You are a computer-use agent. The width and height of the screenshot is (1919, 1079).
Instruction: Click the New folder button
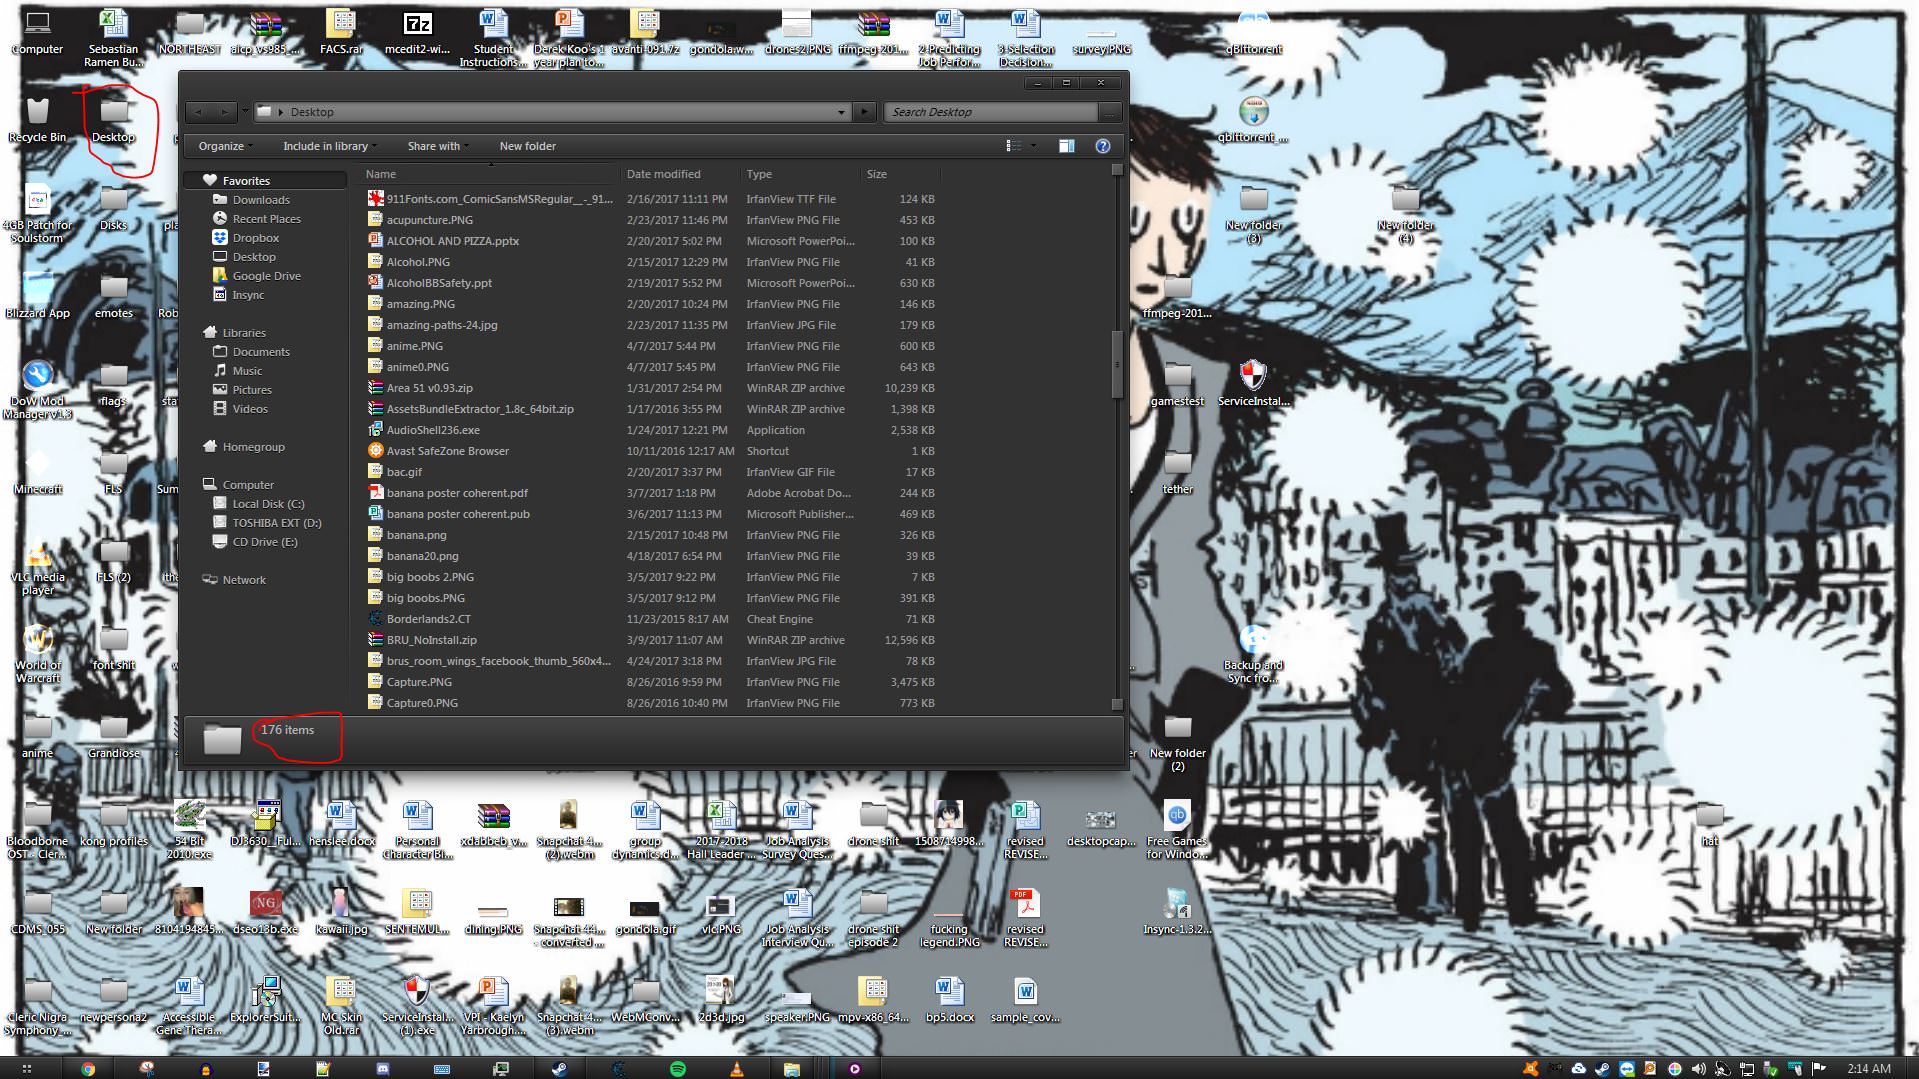(x=527, y=146)
